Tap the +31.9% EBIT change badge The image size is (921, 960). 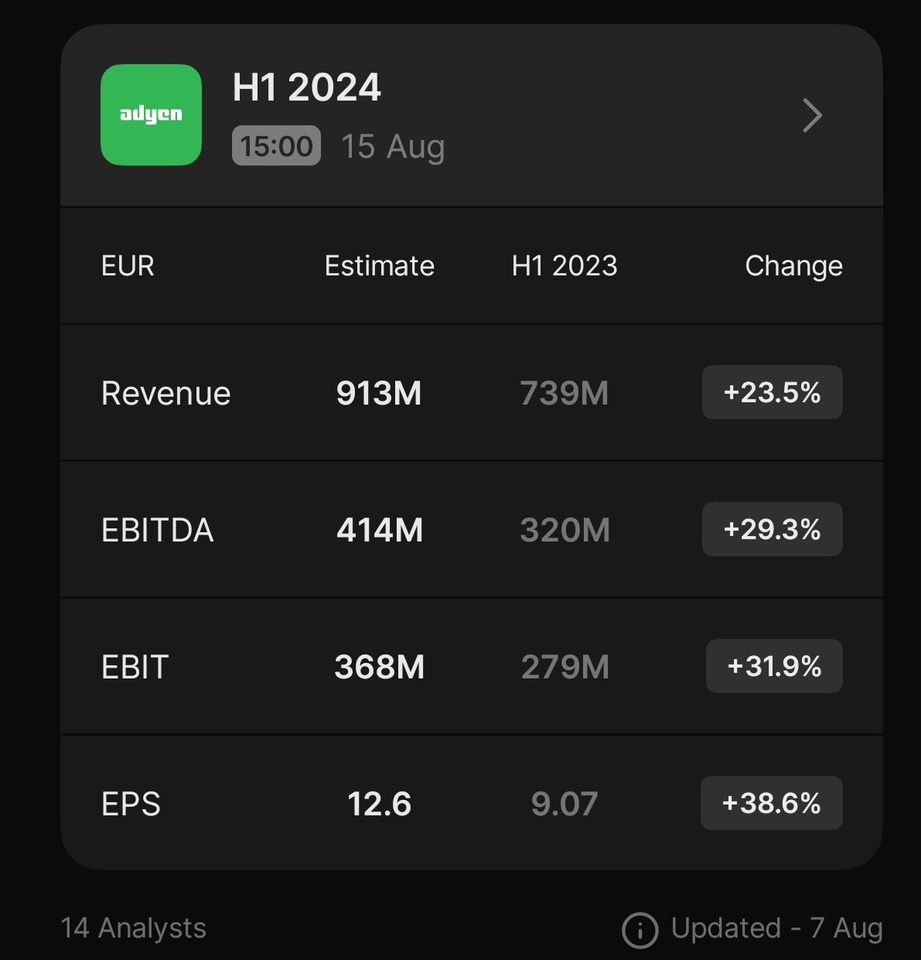tap(774, 666)
